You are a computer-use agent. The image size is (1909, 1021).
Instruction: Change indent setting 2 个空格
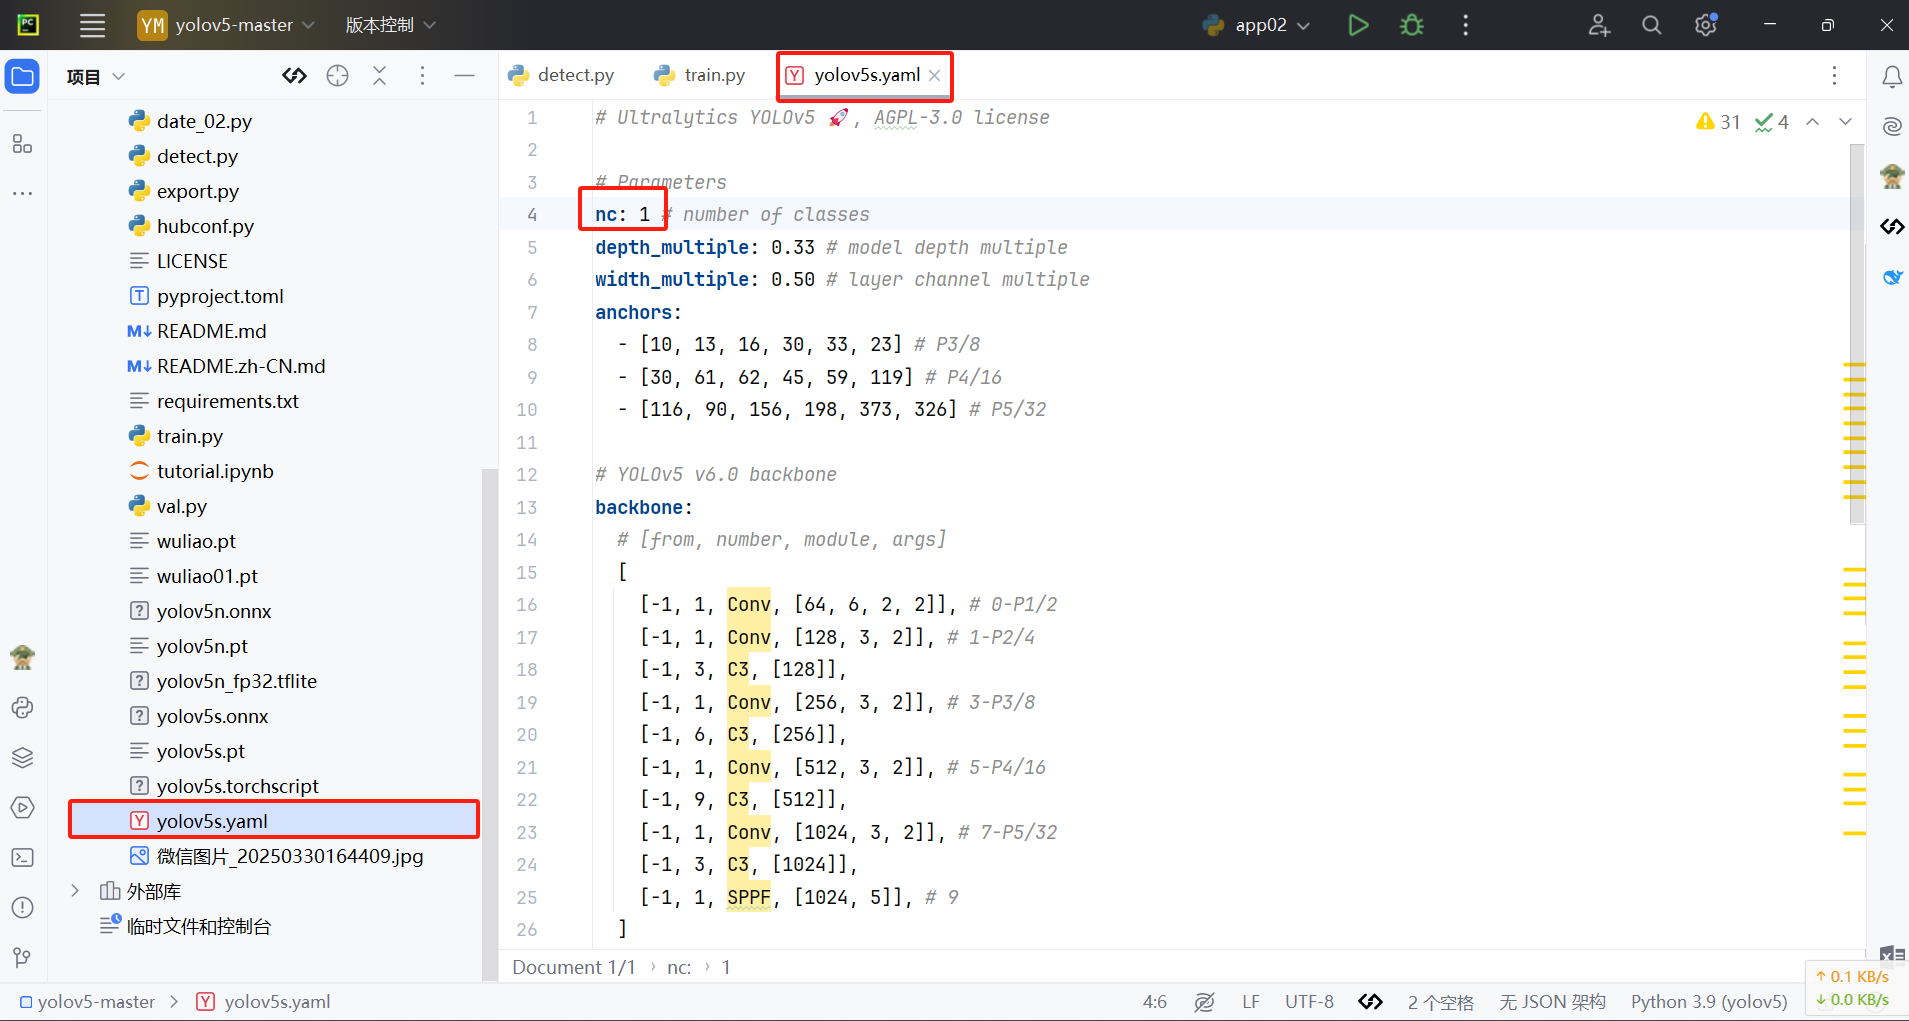pos(1440,1002)
